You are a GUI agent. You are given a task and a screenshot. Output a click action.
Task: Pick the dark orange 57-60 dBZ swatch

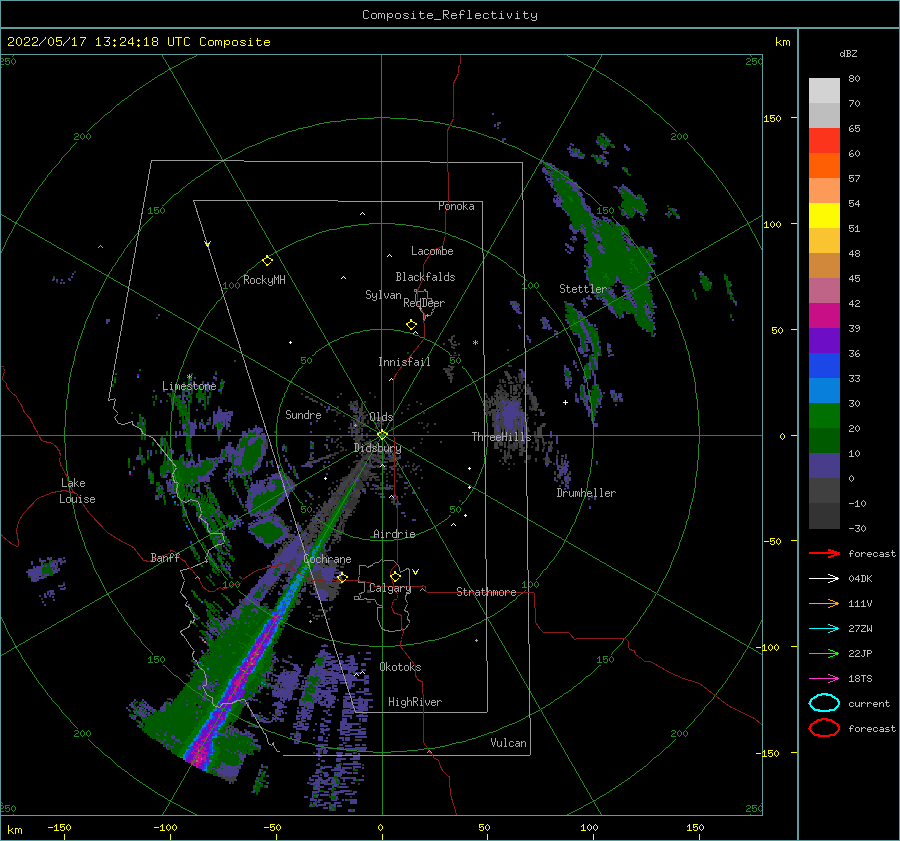tap(824, 166)
